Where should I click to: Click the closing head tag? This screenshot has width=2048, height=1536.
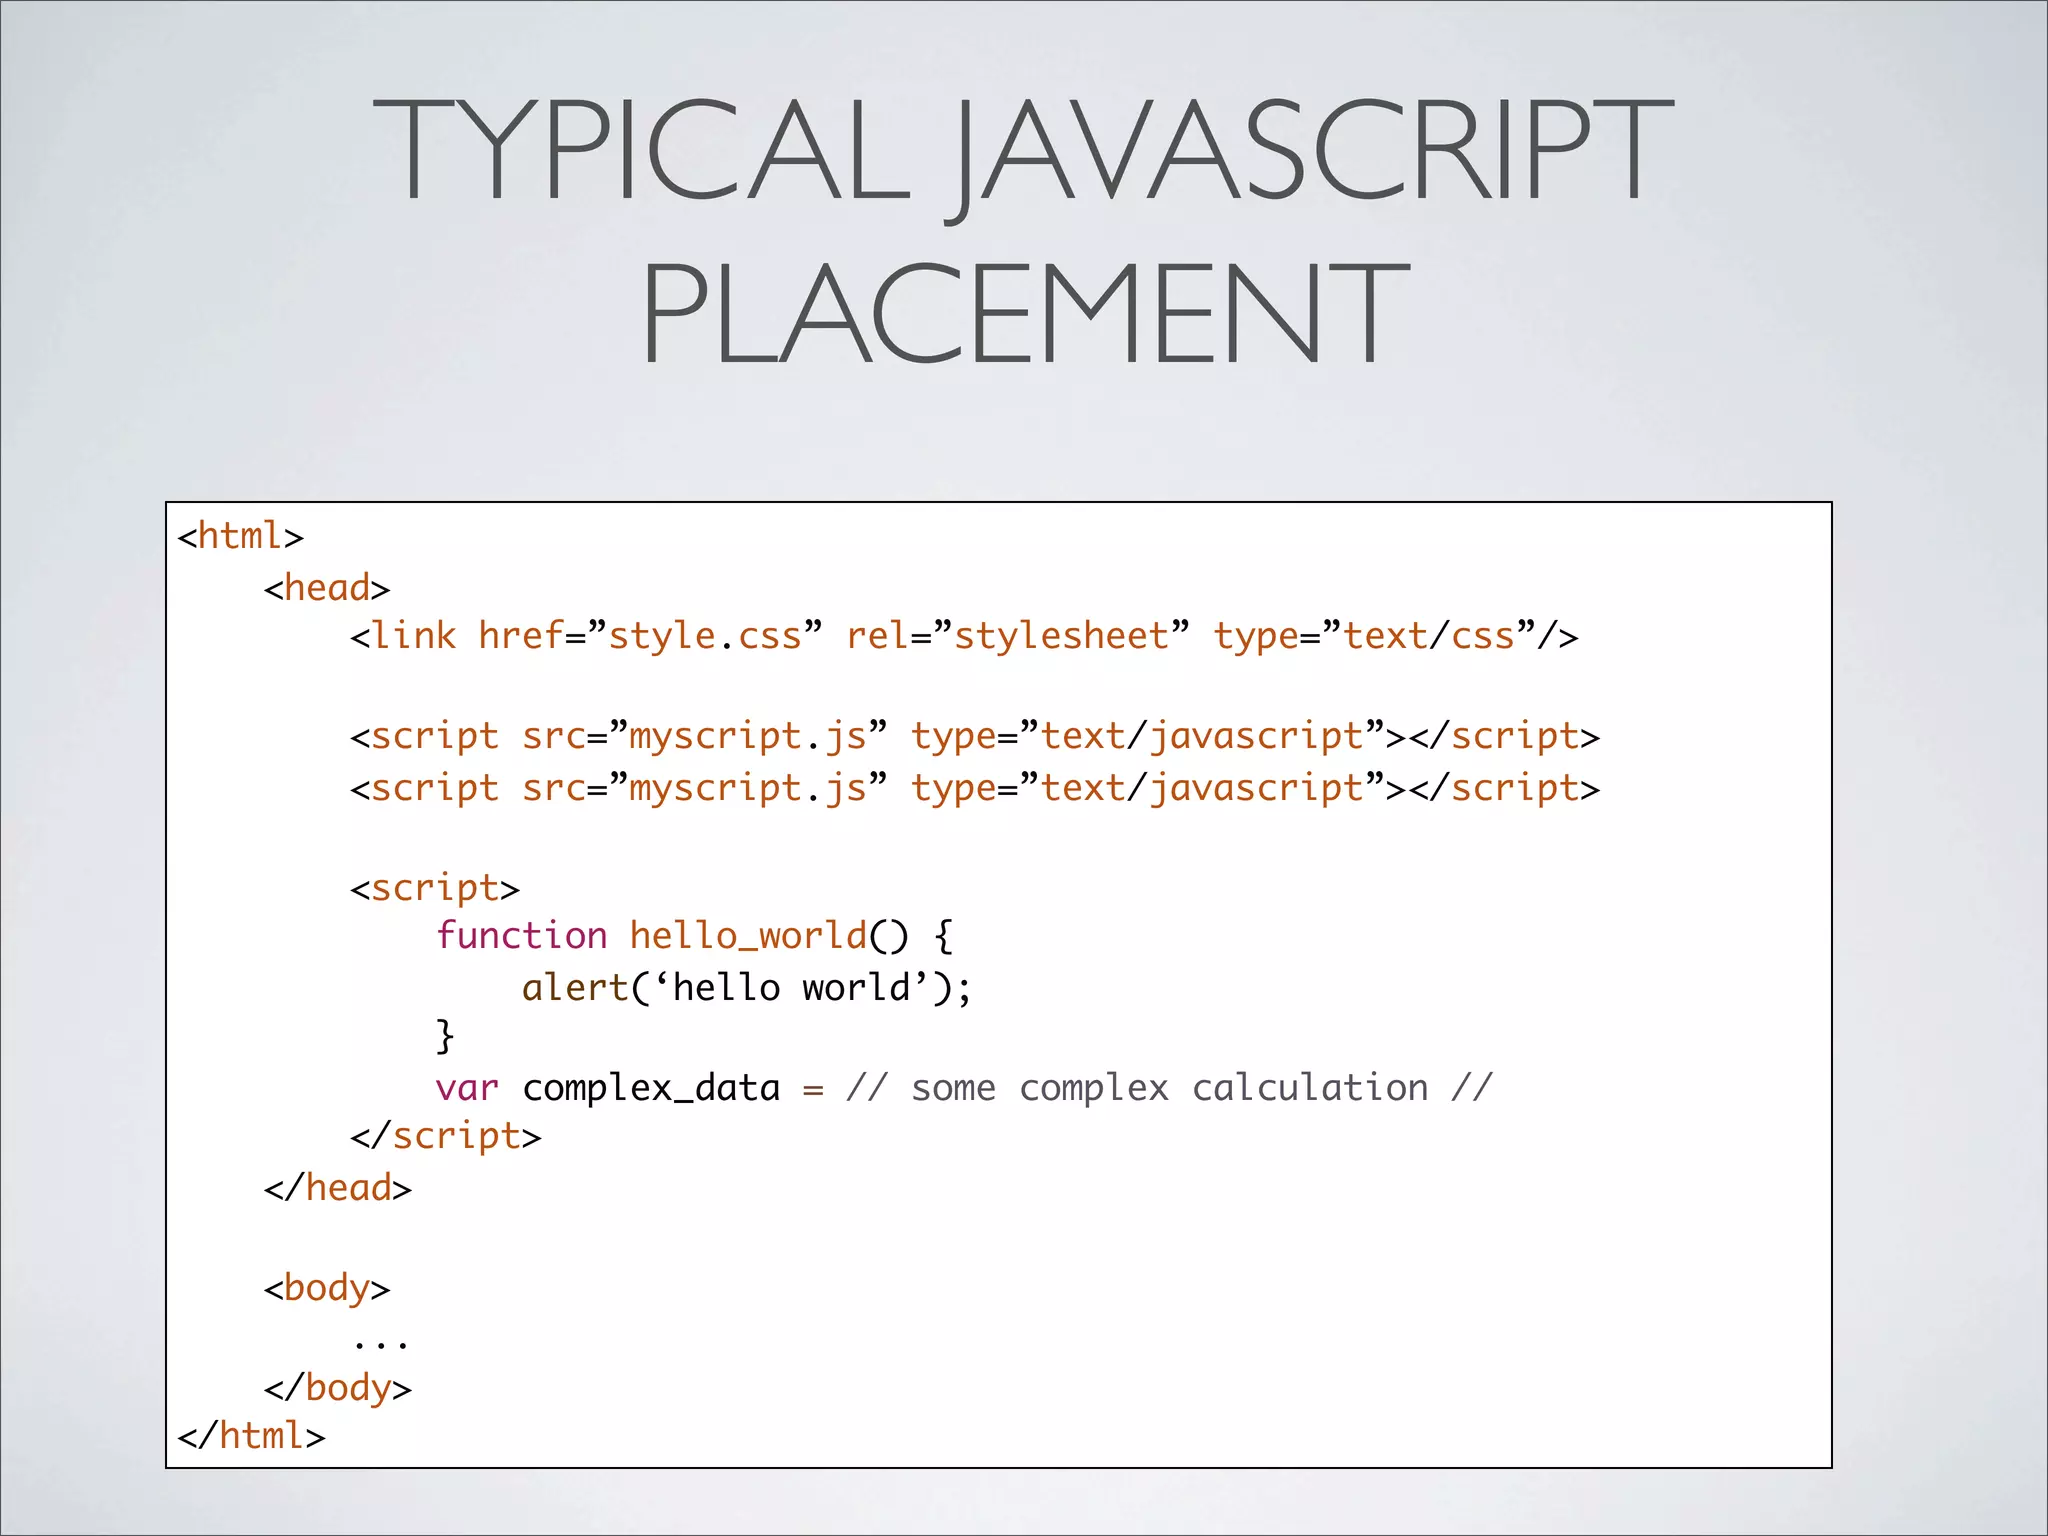(x=337, y=1188)
